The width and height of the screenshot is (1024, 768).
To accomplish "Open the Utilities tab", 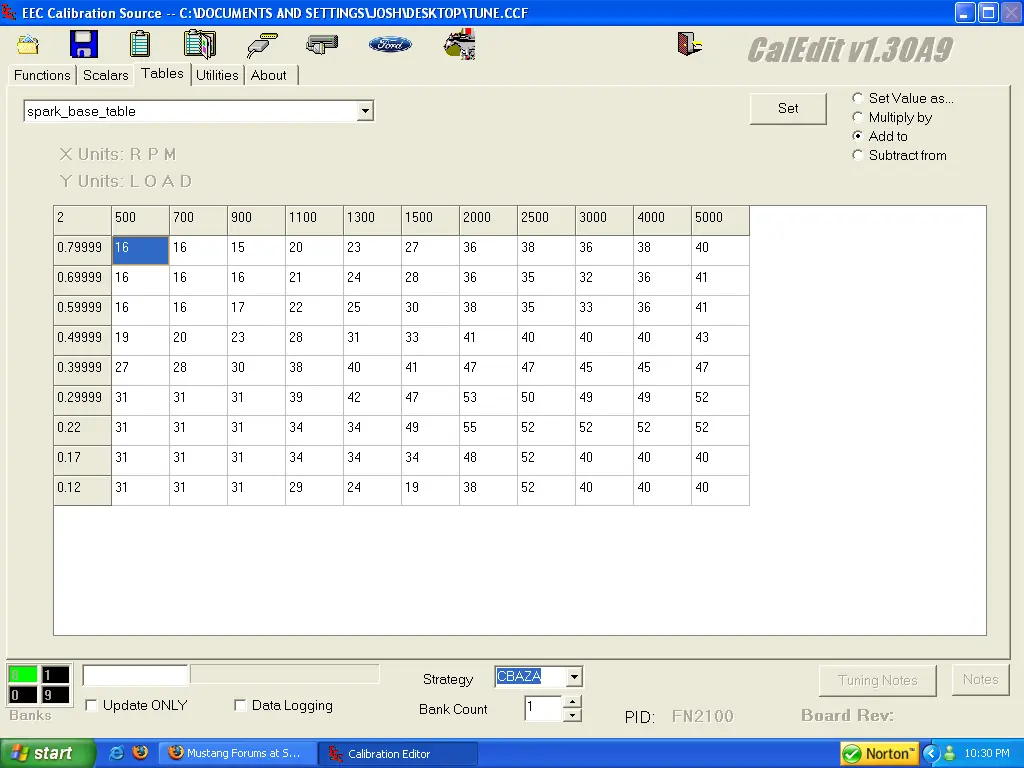I will pyautogui.click(x=217, y=75).
